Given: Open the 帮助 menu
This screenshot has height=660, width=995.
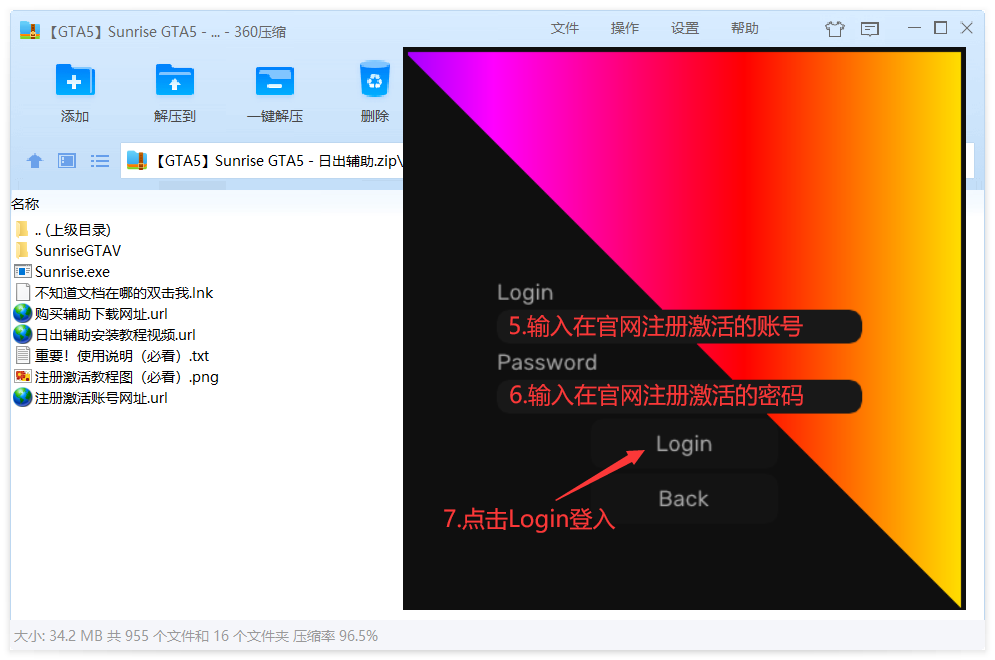Looking at the screenshot, I should coord(745,28).
